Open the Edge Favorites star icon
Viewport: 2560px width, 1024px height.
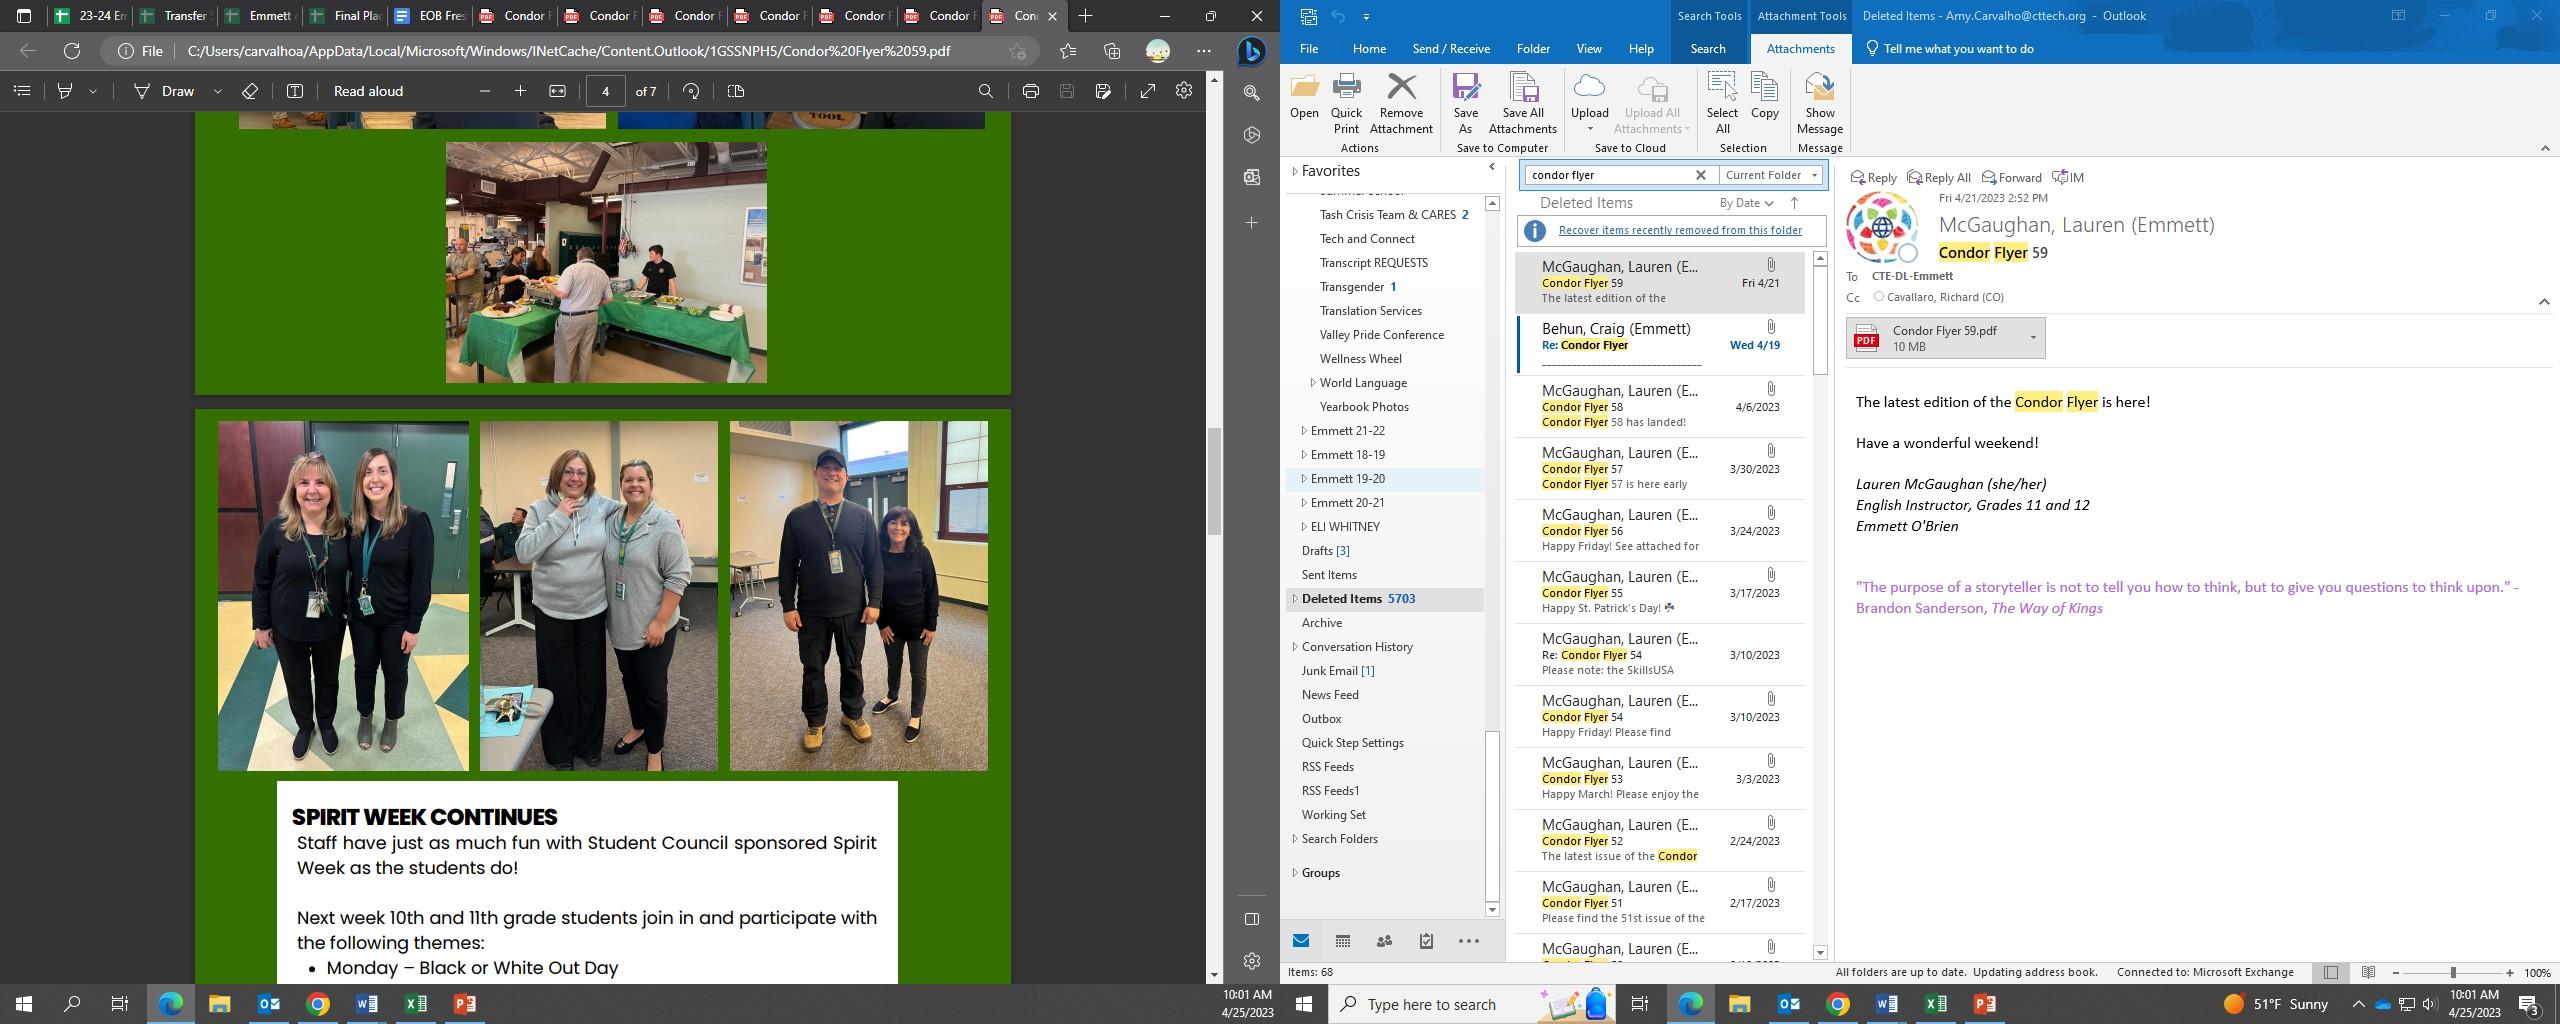coord(1068,51)
